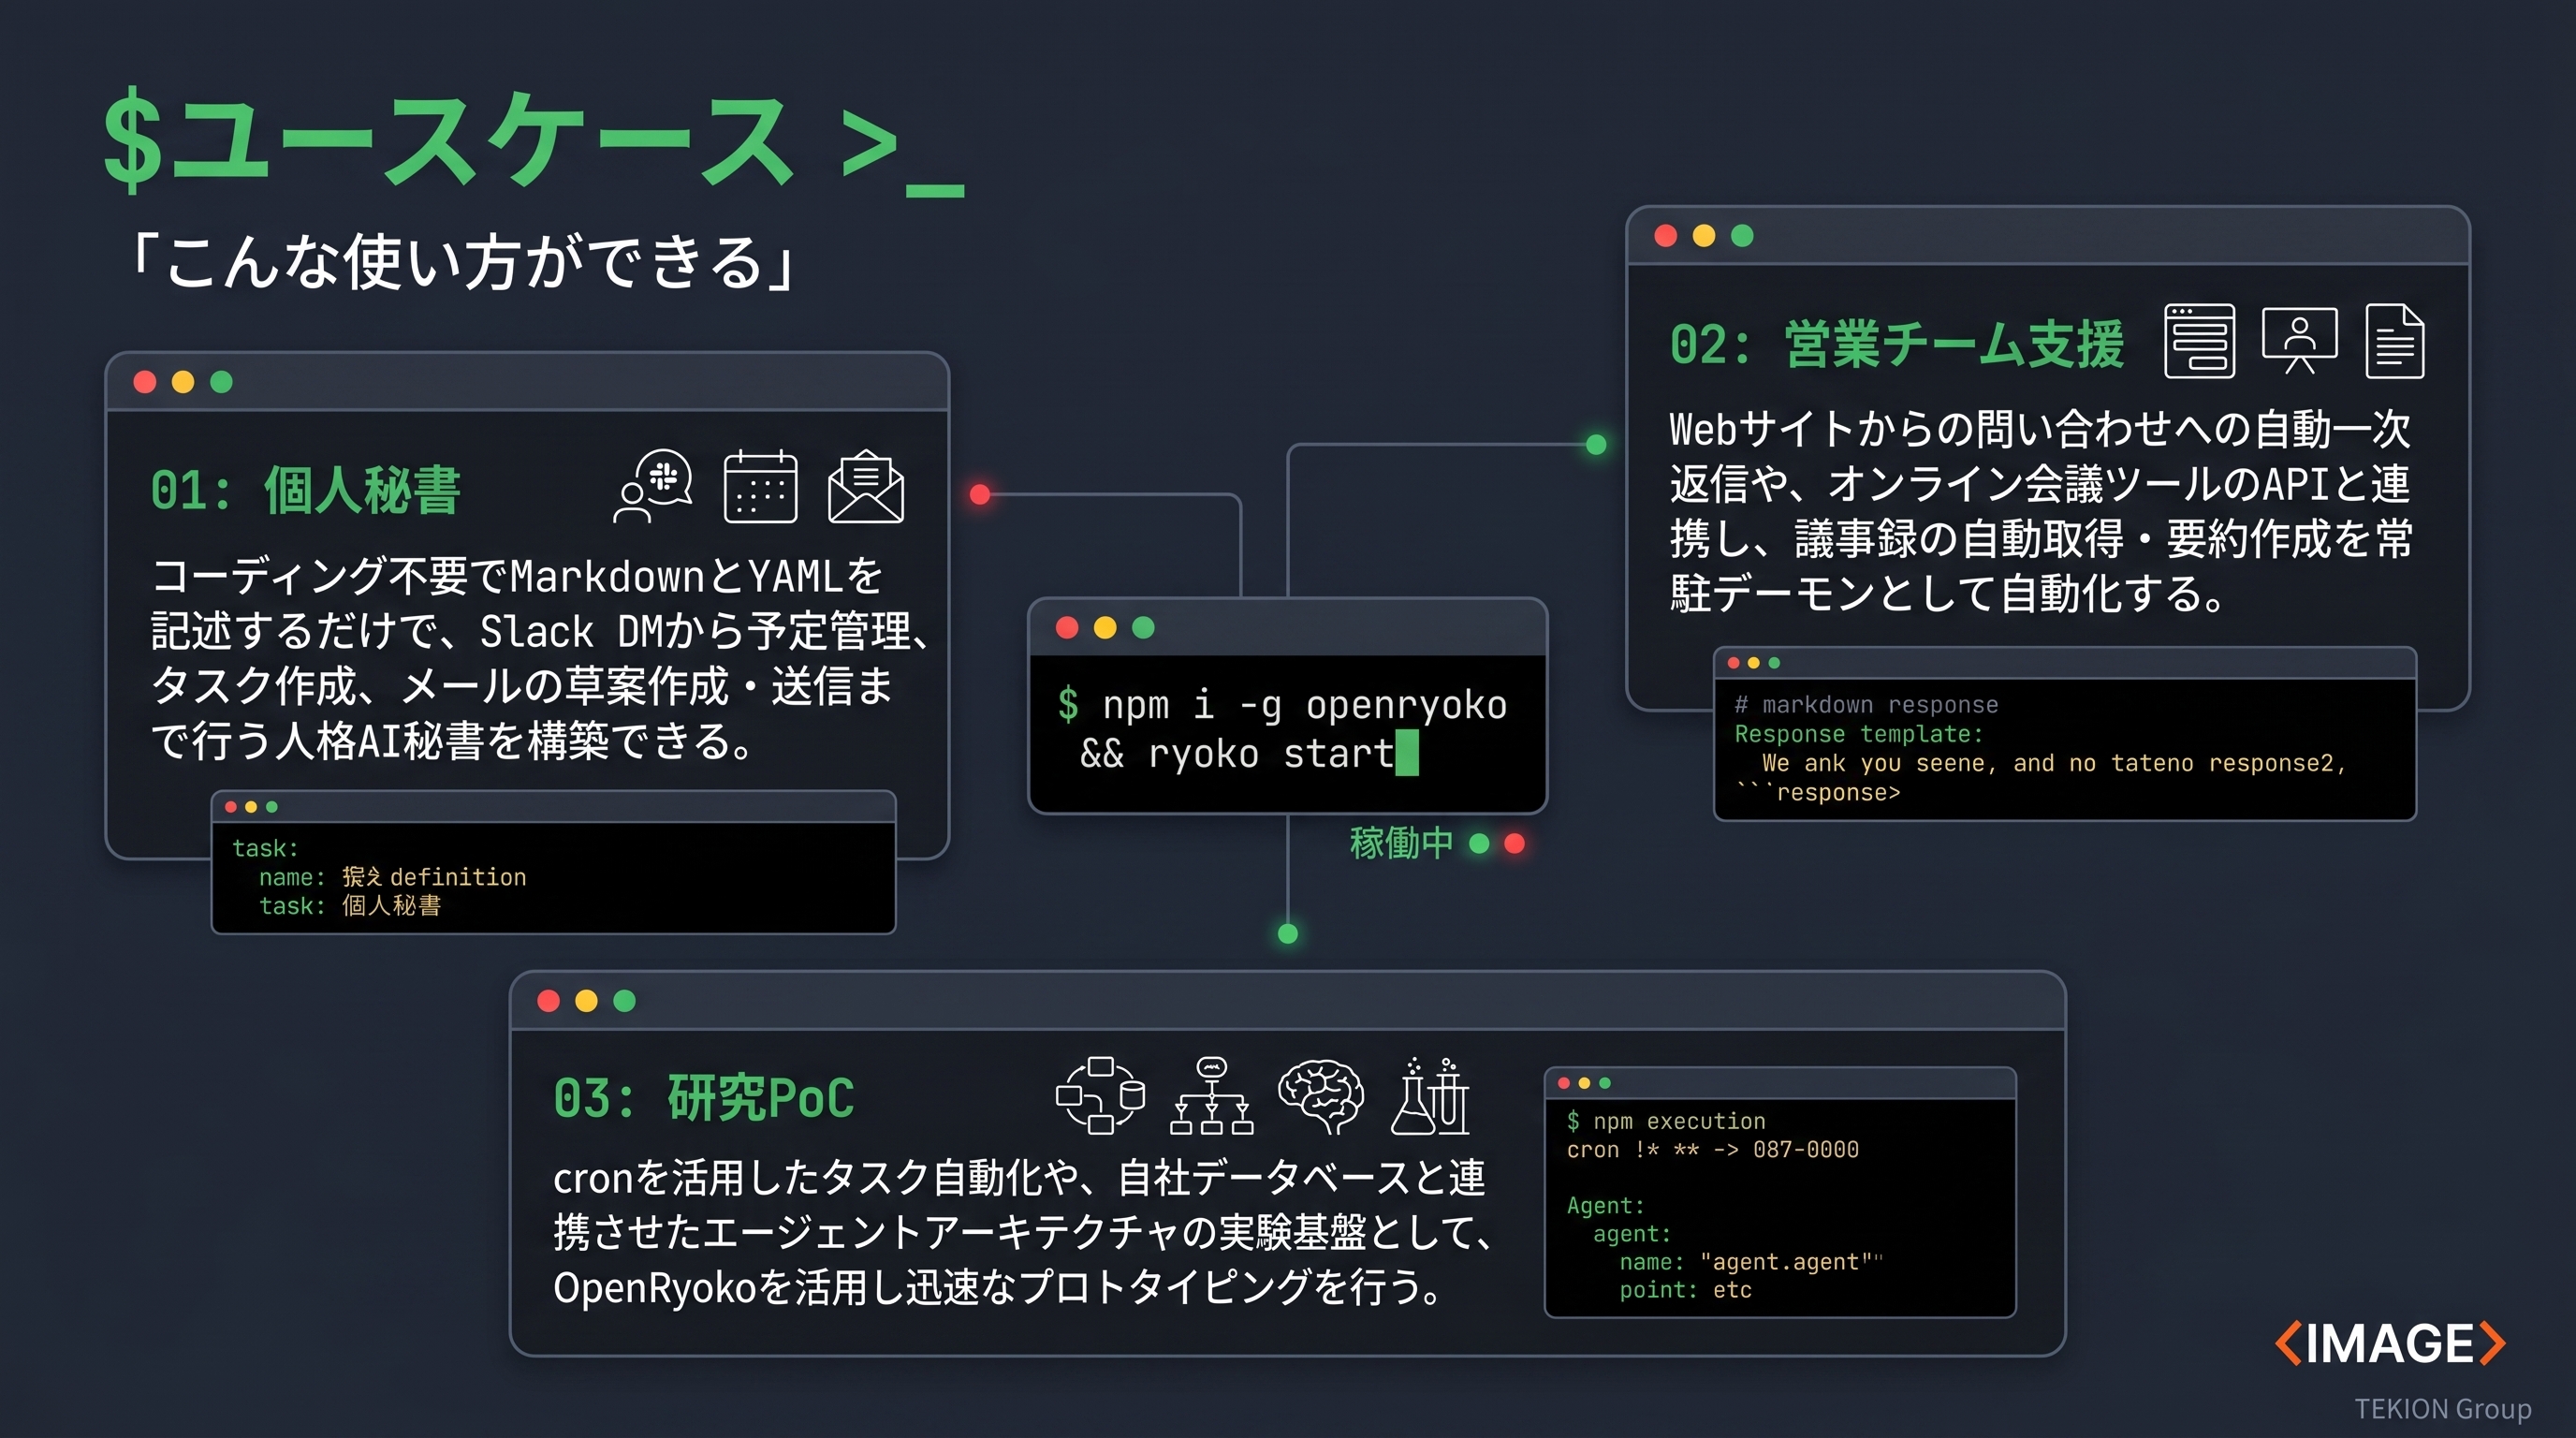2576x1438 pixels.
Task: Click the '```response>' line
Action: [1818, 793]
